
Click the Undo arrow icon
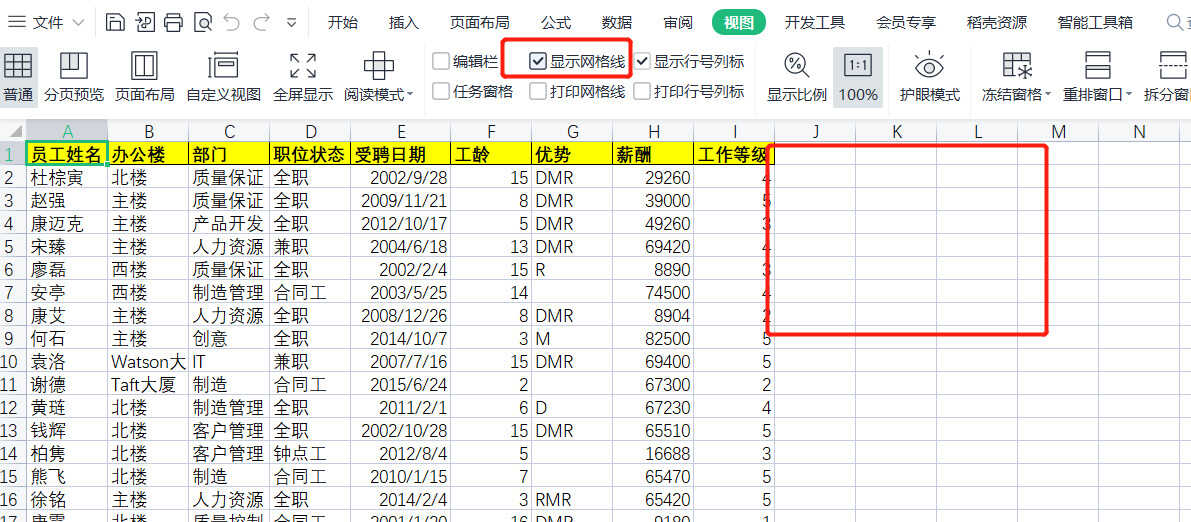point(232,22)
